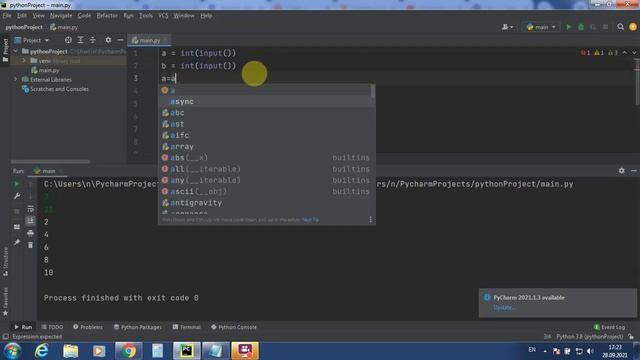Open the Navigate menu
This screenshot has height=360, width=640.
[61, 16]
